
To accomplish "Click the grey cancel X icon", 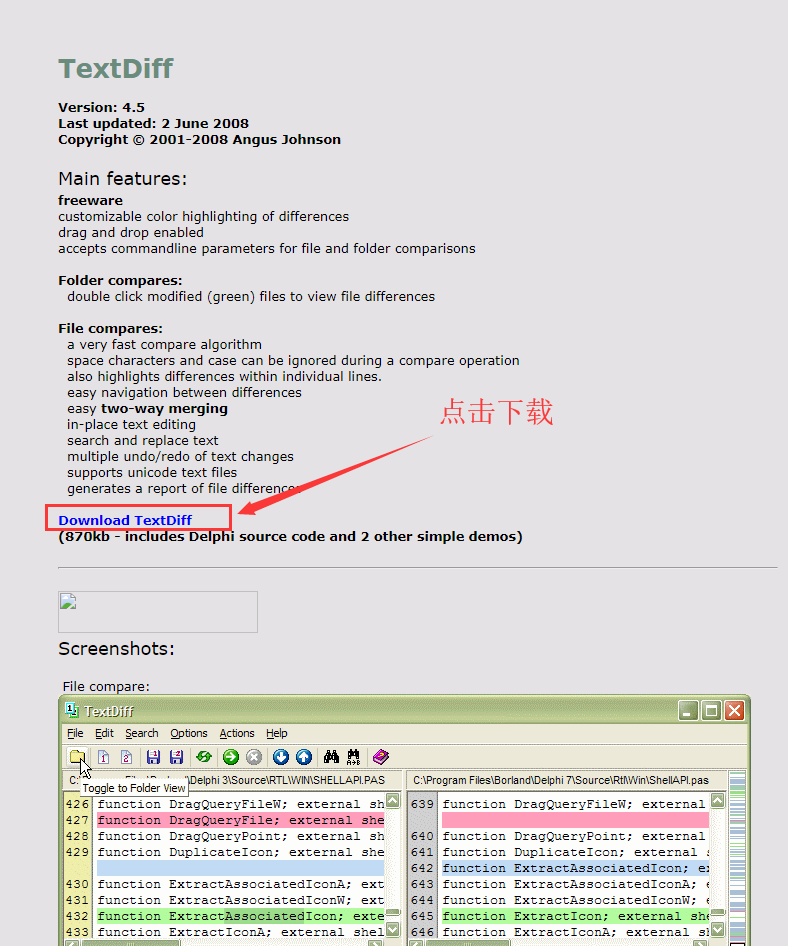I will (x=254, y=757).
